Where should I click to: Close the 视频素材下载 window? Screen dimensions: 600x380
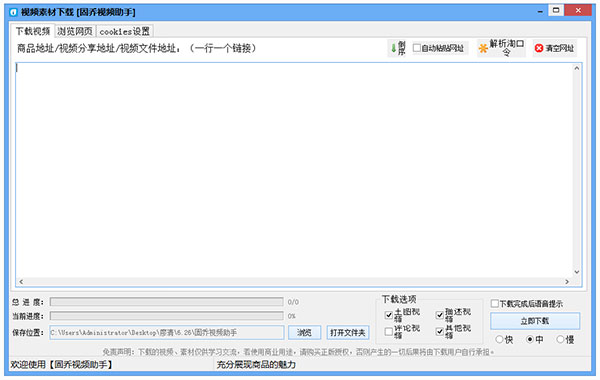point(578,10)
